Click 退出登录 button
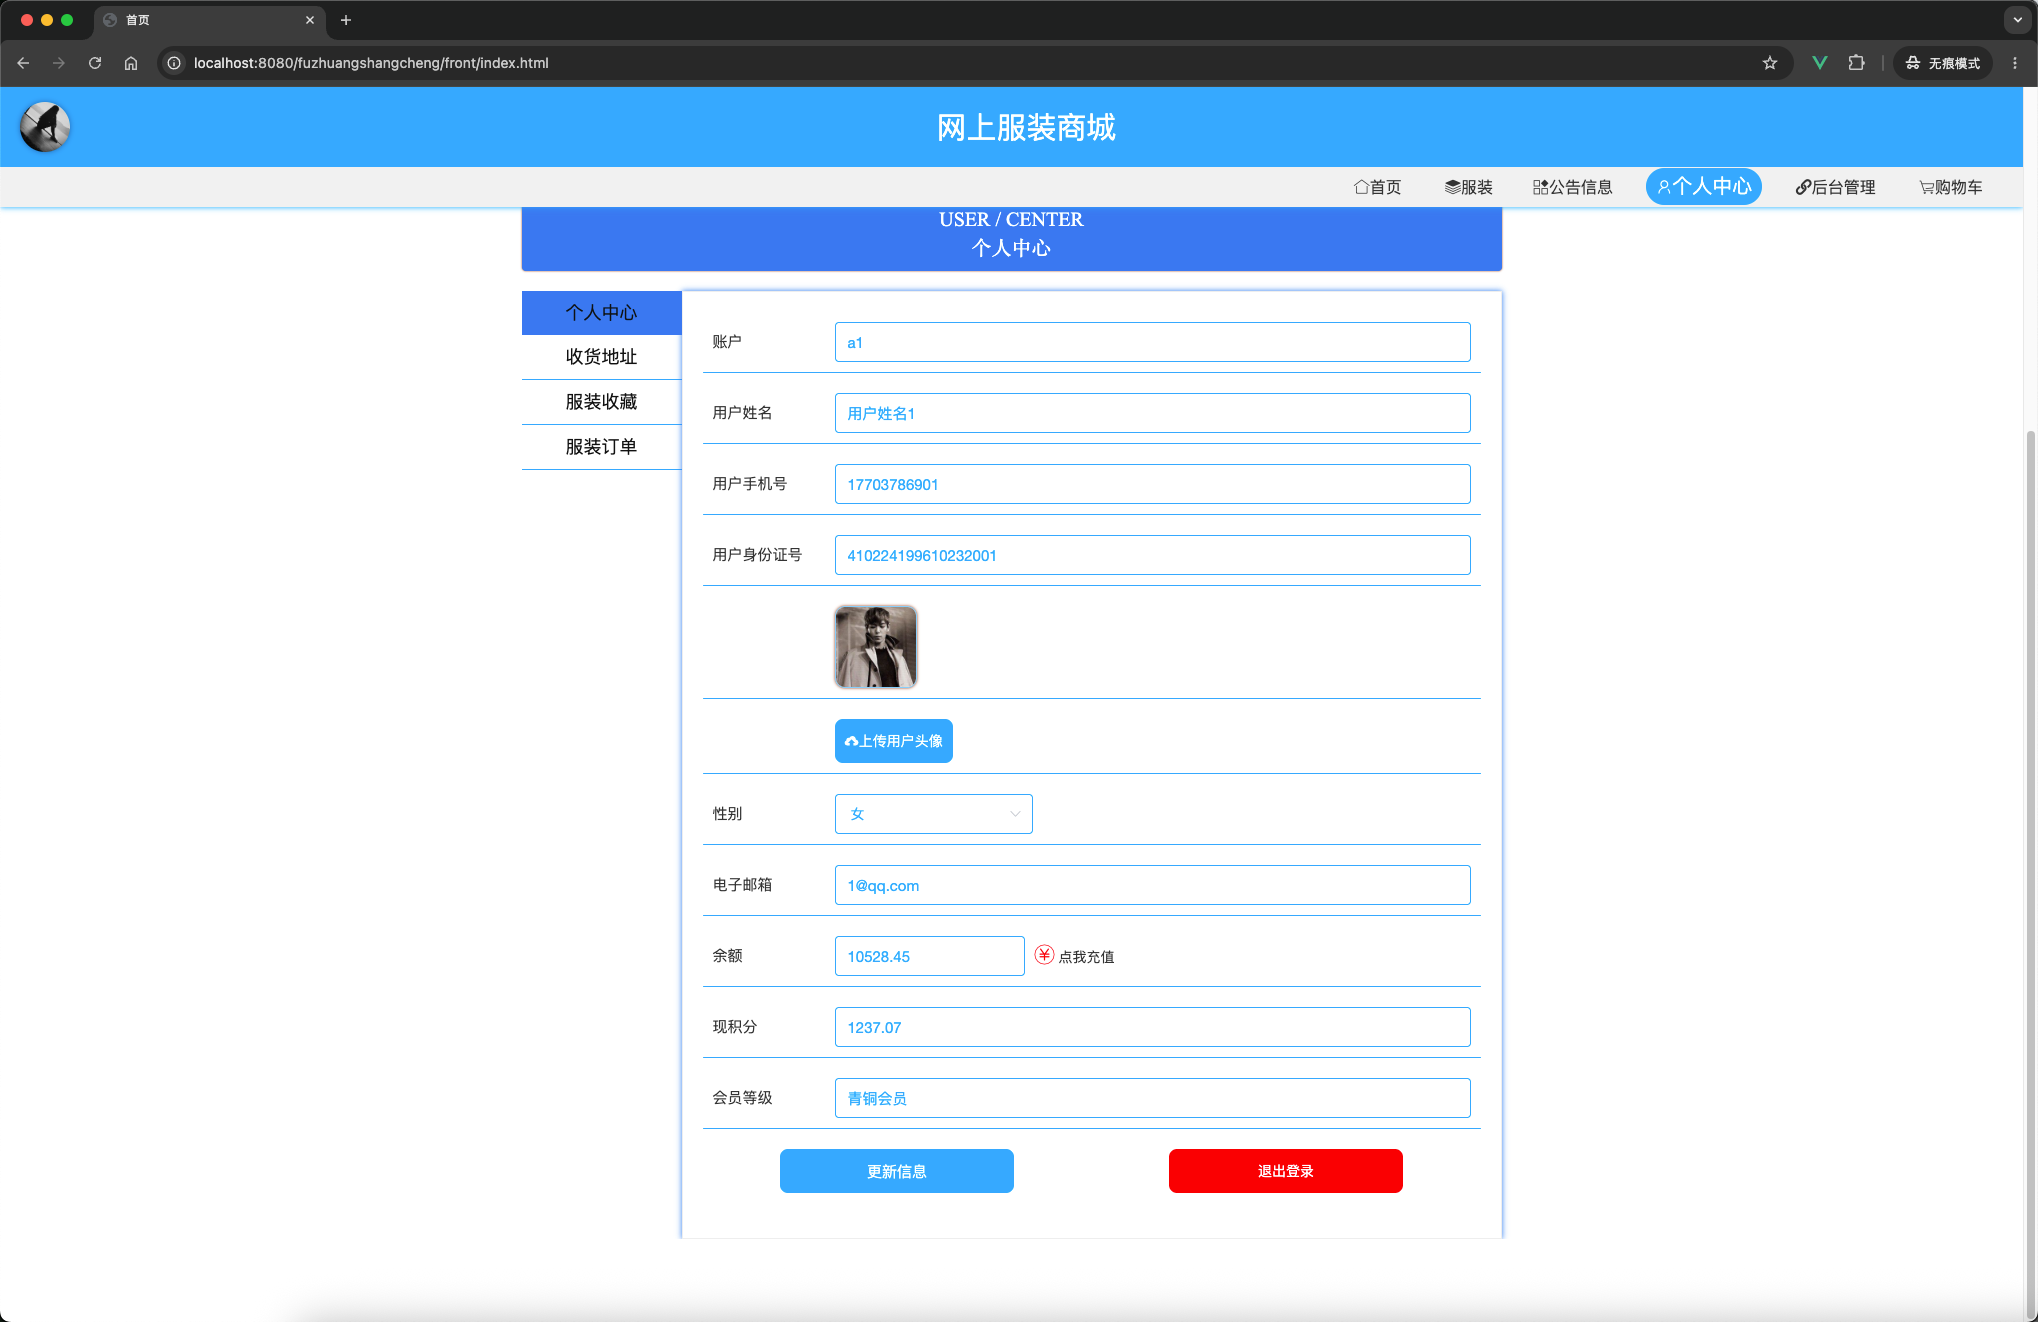Image resolution: width=2038 pixels, height=1322 pixels. (x=1286, y=1171)
